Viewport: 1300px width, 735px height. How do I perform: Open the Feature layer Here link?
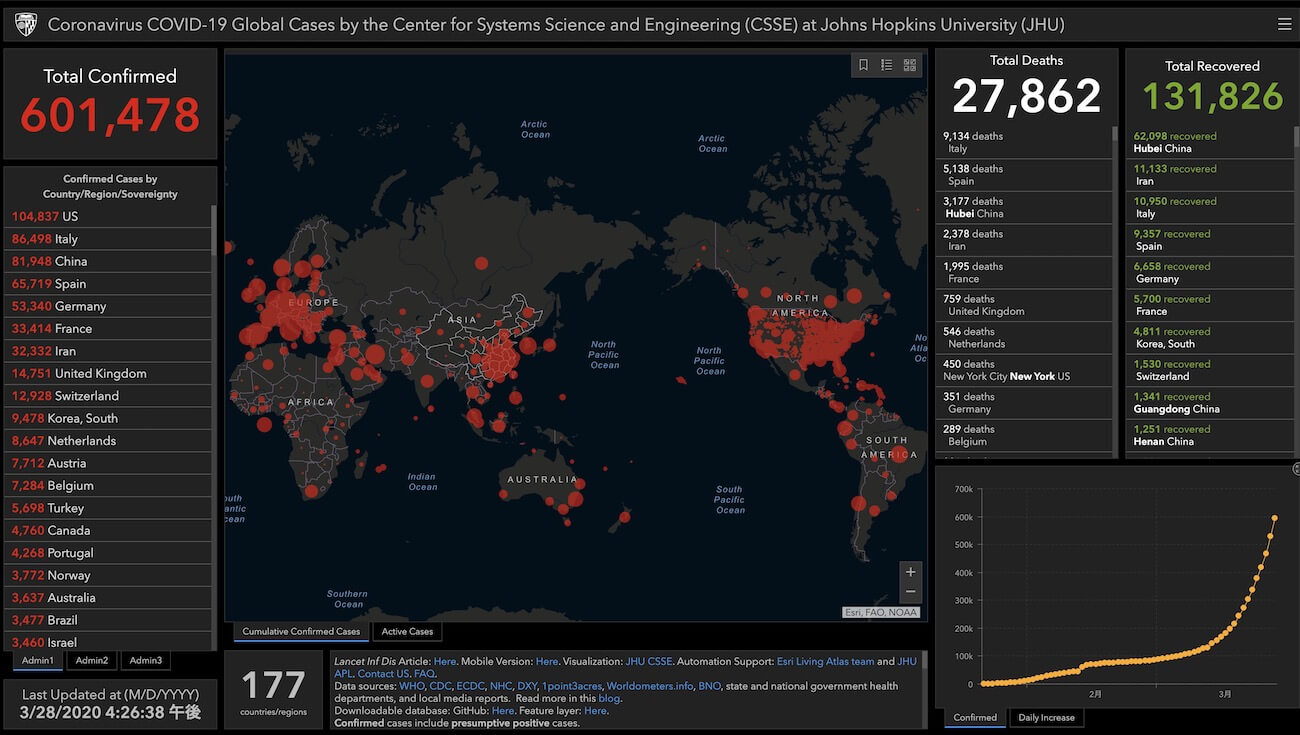[x=595, y=710]
